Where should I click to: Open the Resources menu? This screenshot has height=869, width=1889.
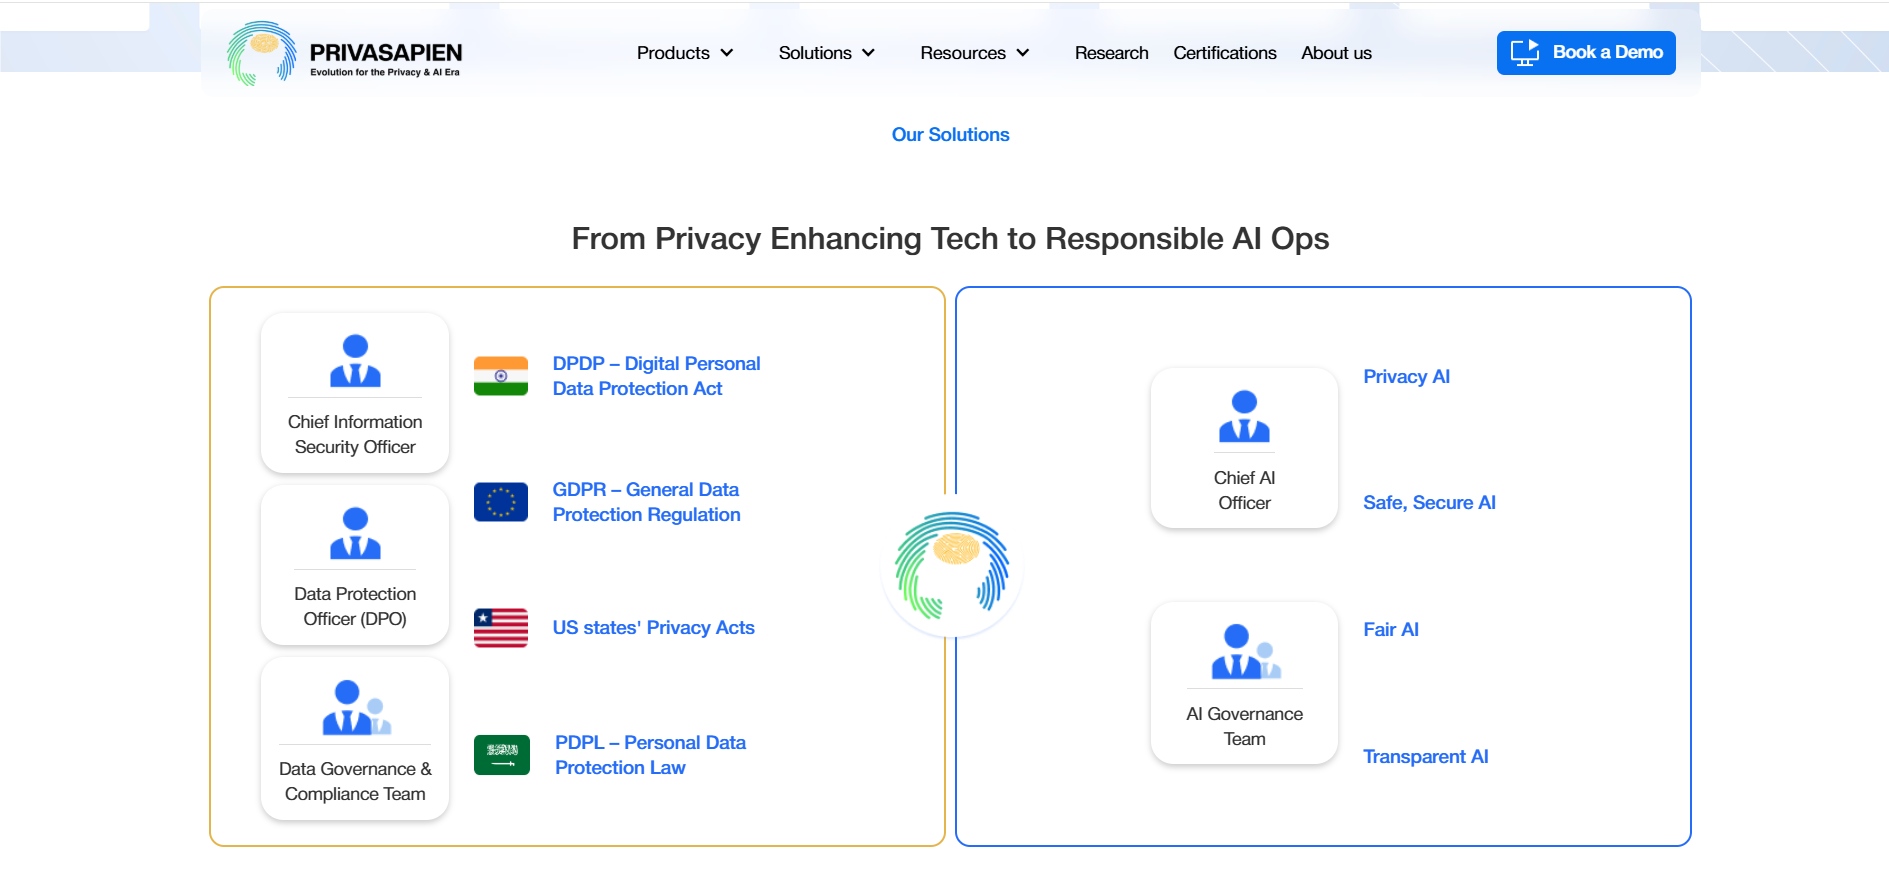click(975, 53)
